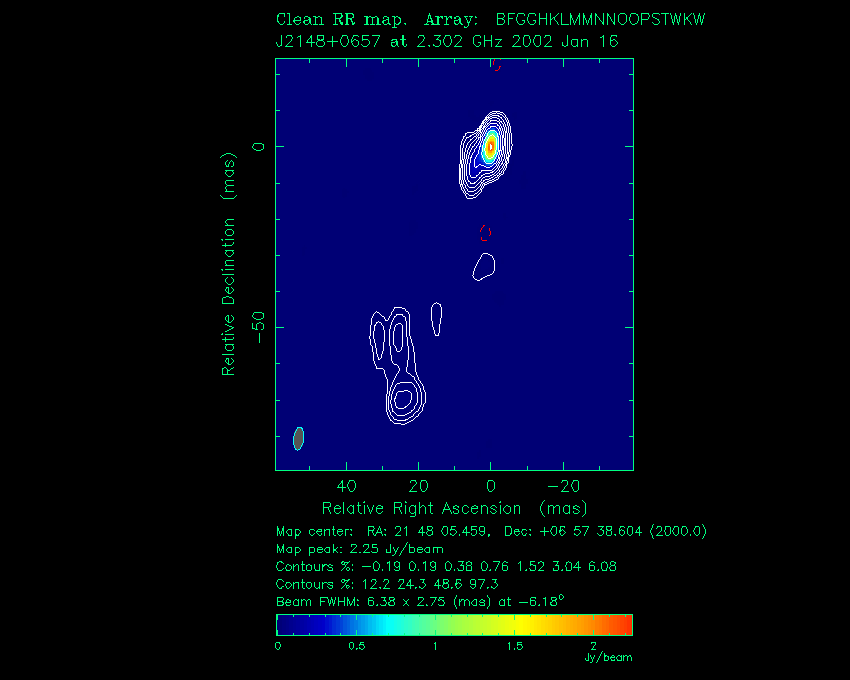
Task: Click the southern jet component inner contour
Action: pyautogui.click(x=403, y=399)
